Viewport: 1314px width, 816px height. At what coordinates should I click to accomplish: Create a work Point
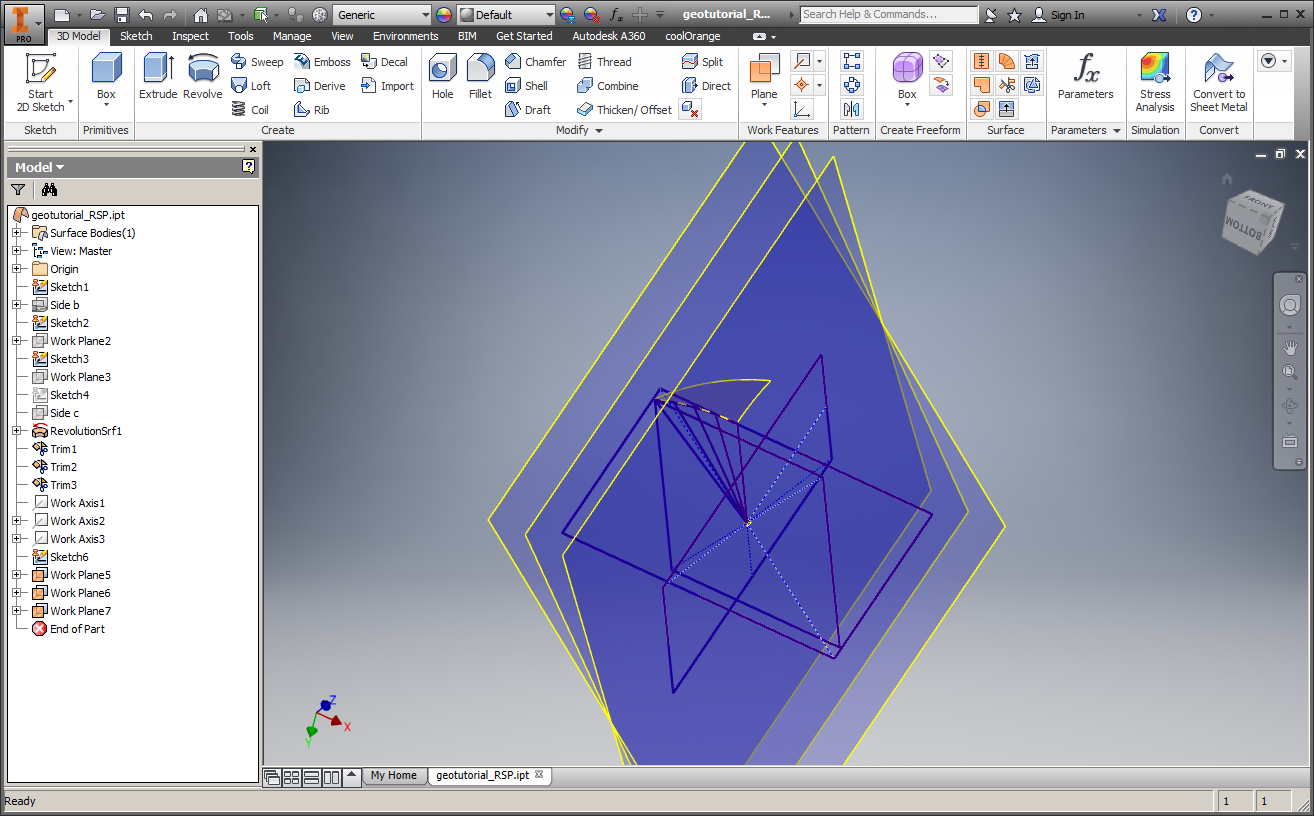(802, 86)
